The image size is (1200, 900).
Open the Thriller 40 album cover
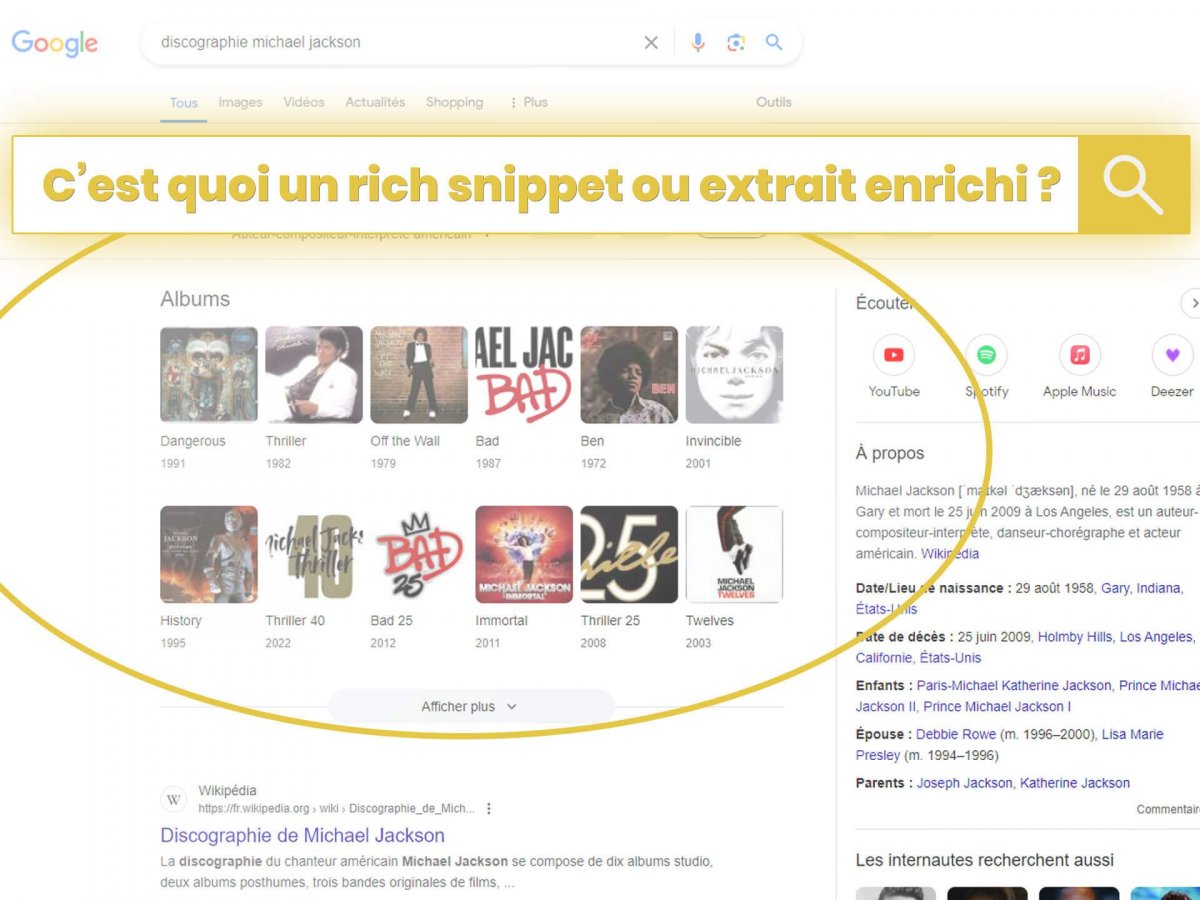click(x=314, y=555)
